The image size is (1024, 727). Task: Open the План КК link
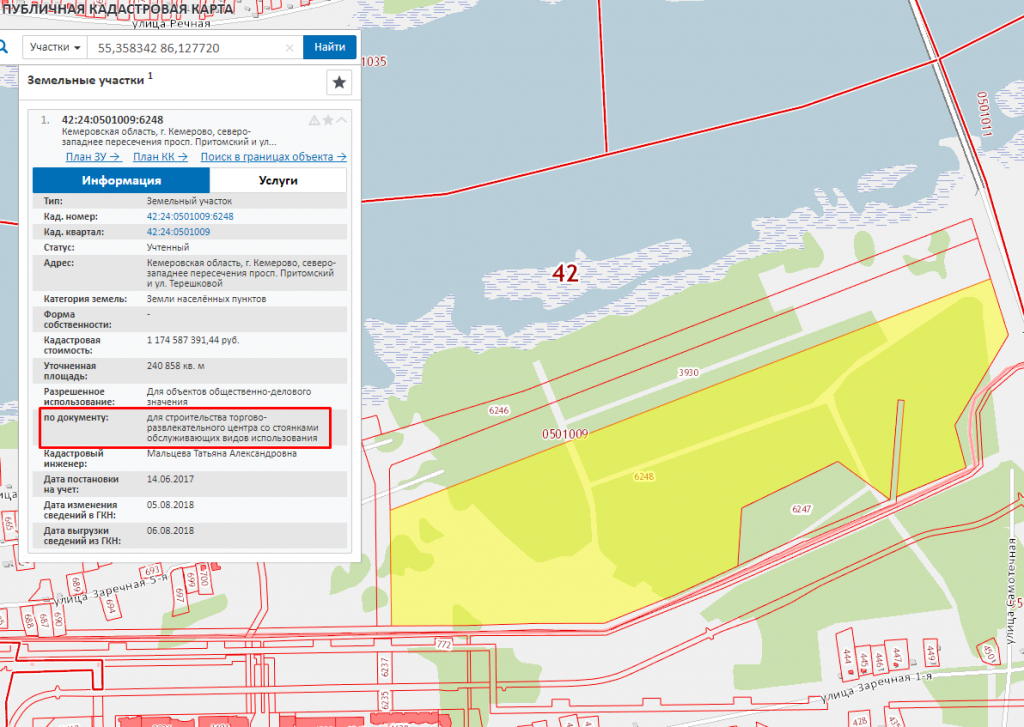[x=160, y=156]
